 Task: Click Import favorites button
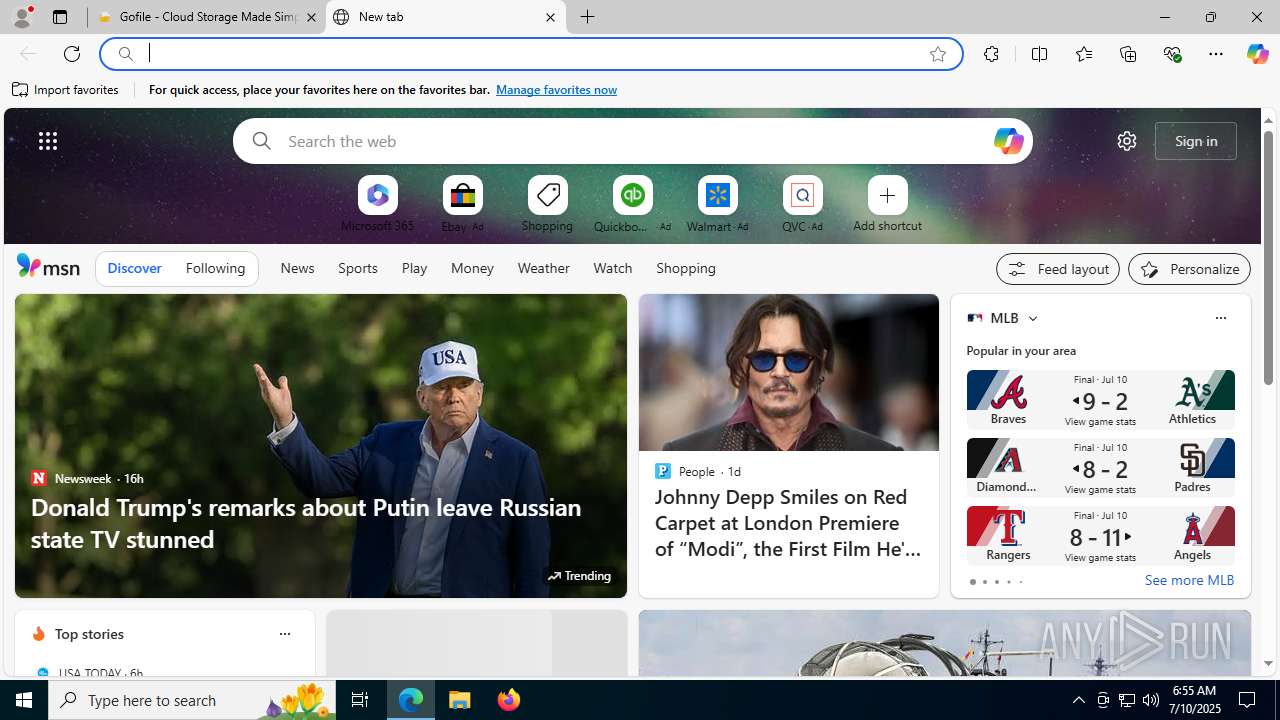tap(66, 90)
